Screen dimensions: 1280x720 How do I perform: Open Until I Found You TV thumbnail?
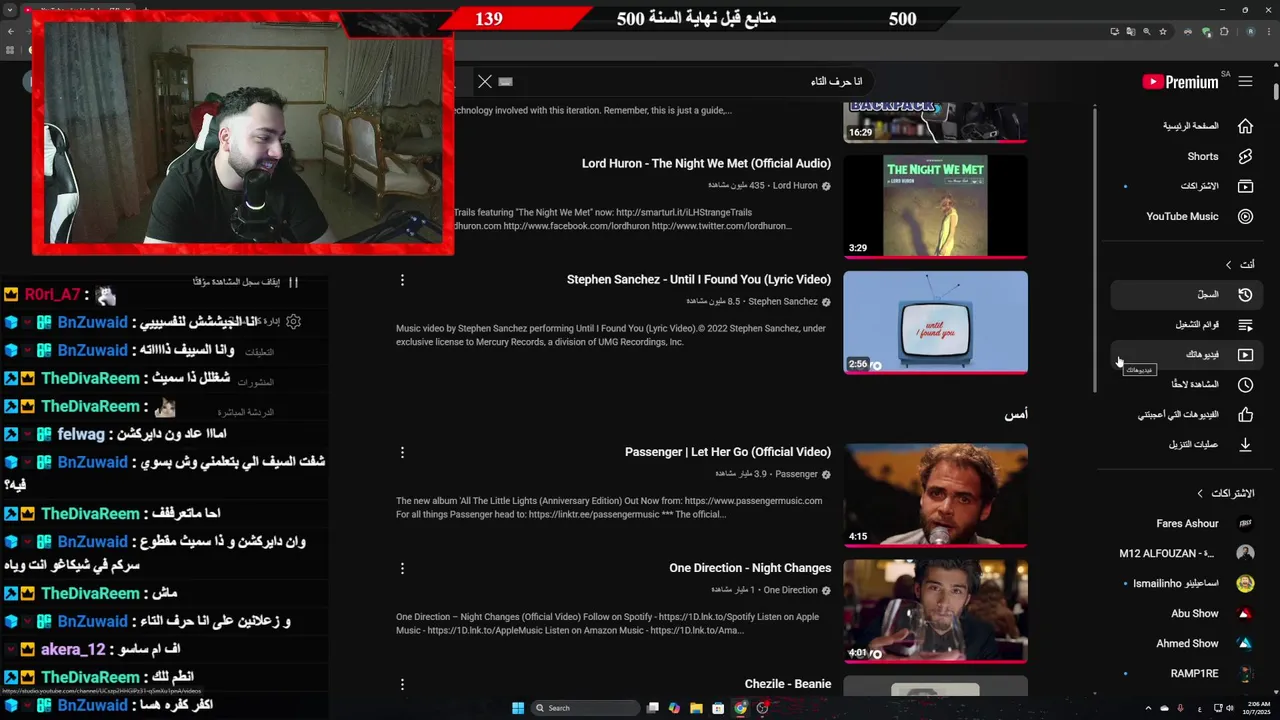pos(935,322)
